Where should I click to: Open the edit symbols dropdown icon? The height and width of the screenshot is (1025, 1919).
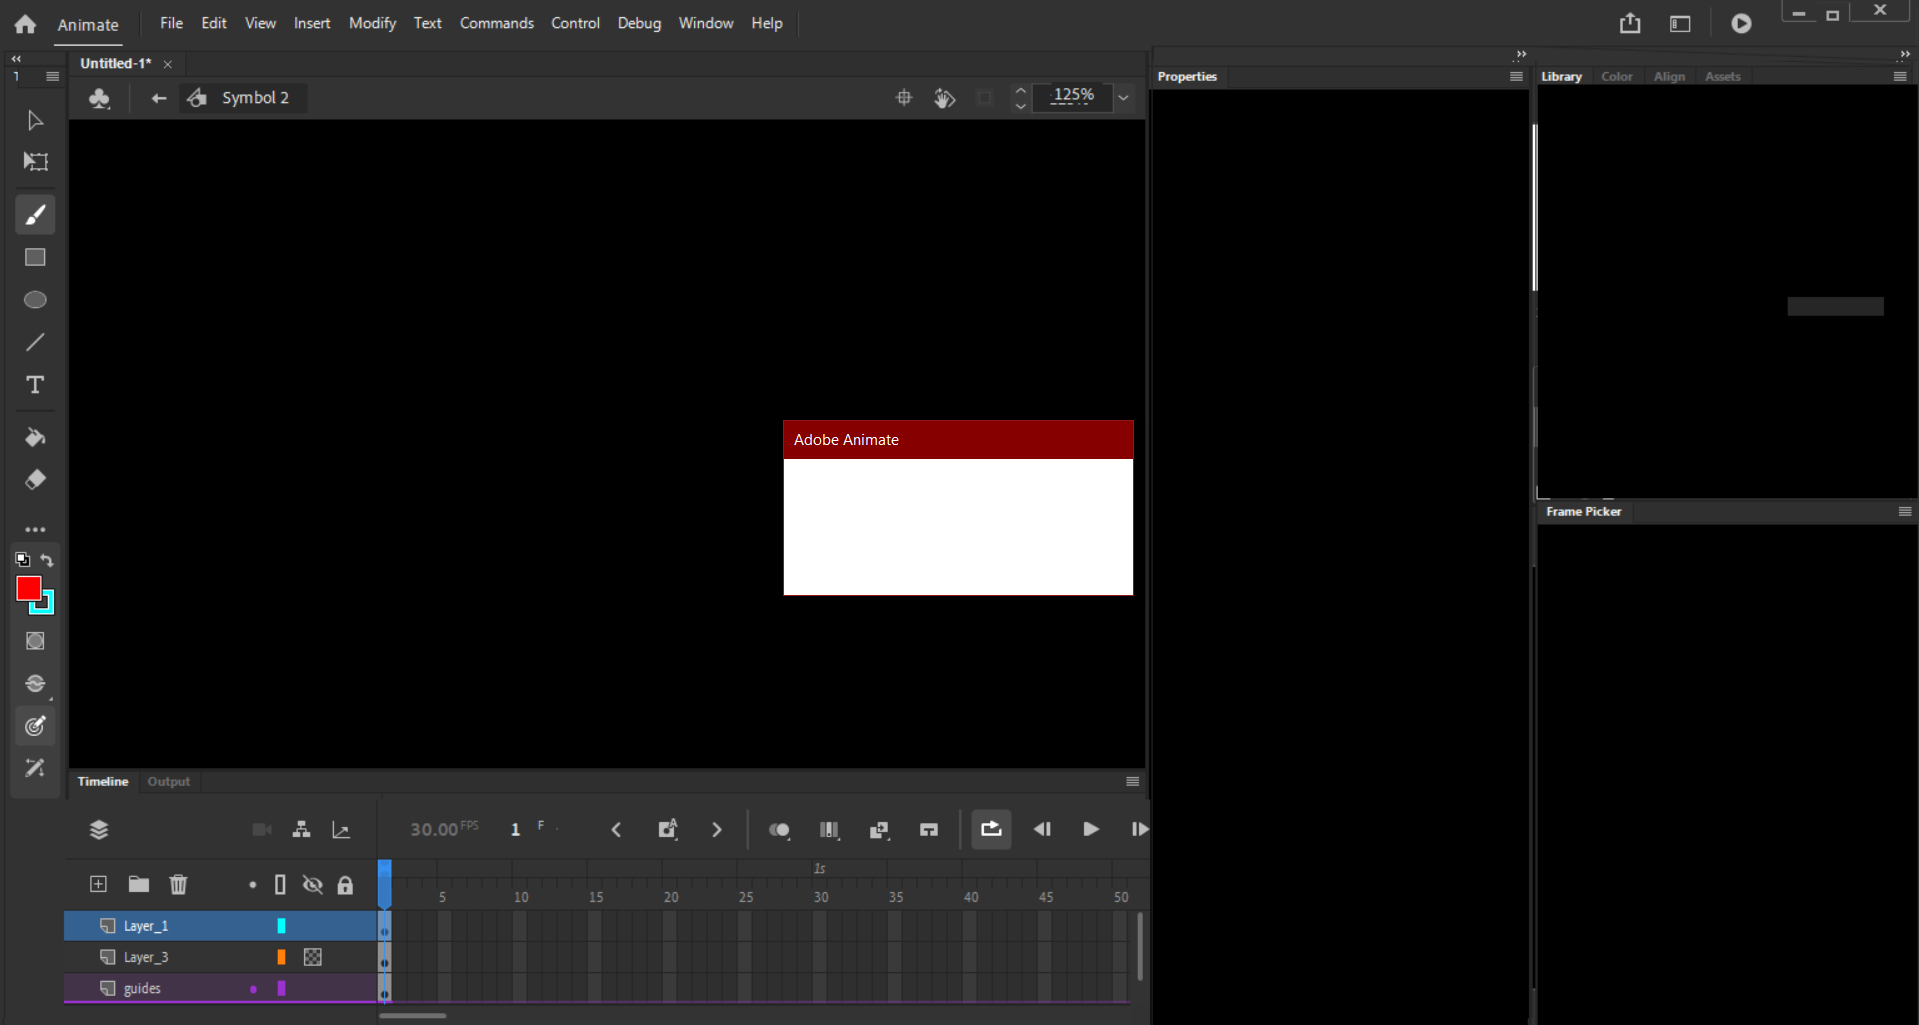coord(99,98)
